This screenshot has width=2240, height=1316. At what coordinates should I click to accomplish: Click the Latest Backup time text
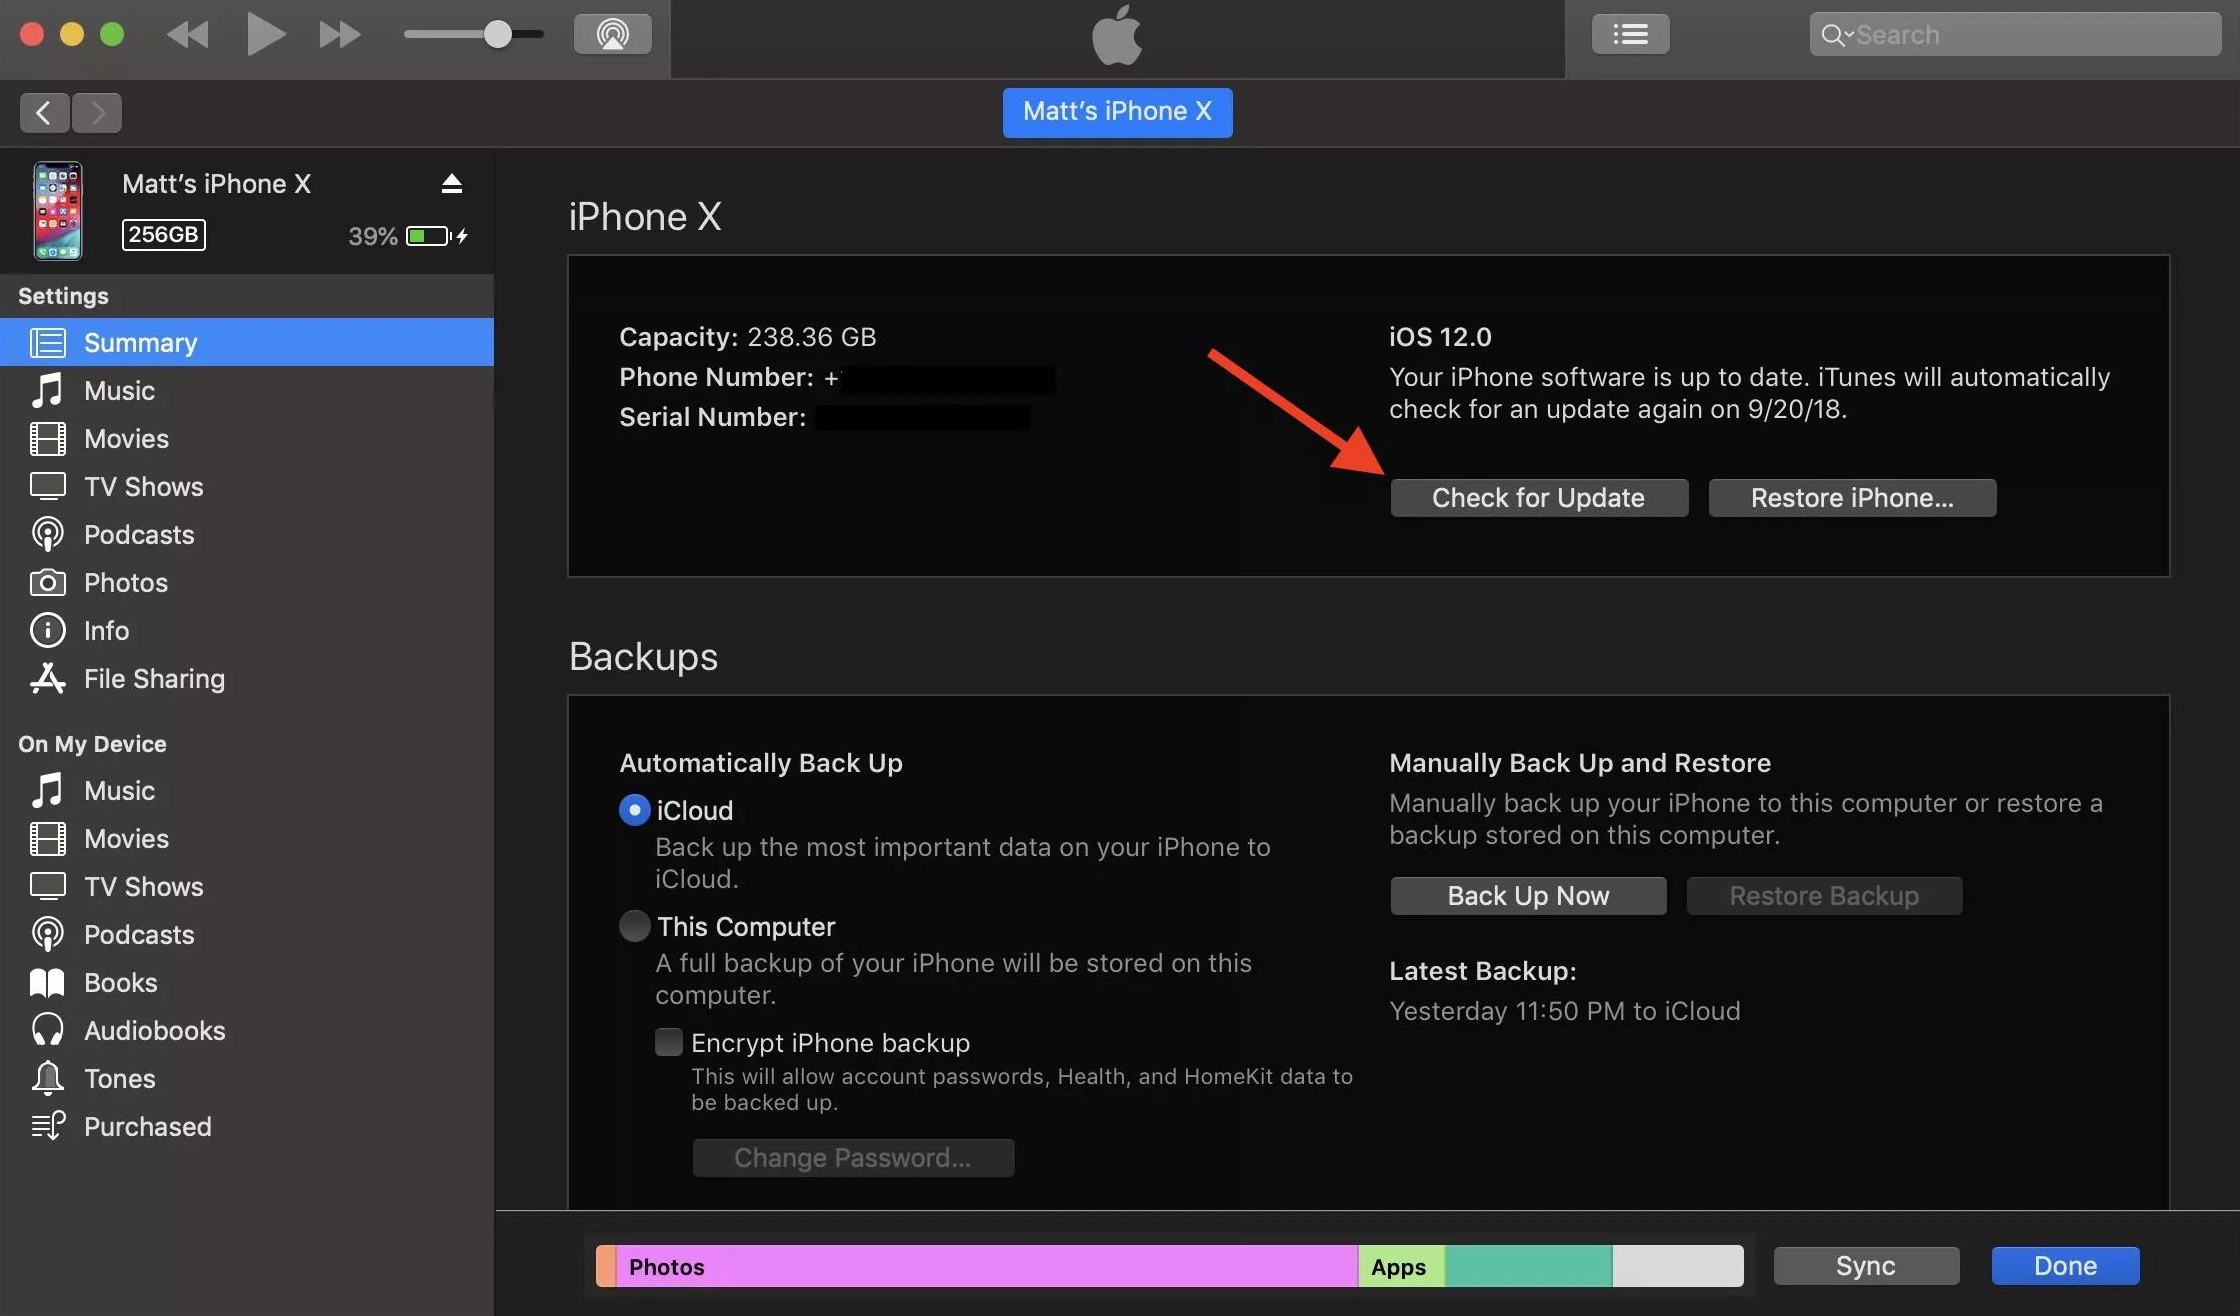pos(1565,1011)
